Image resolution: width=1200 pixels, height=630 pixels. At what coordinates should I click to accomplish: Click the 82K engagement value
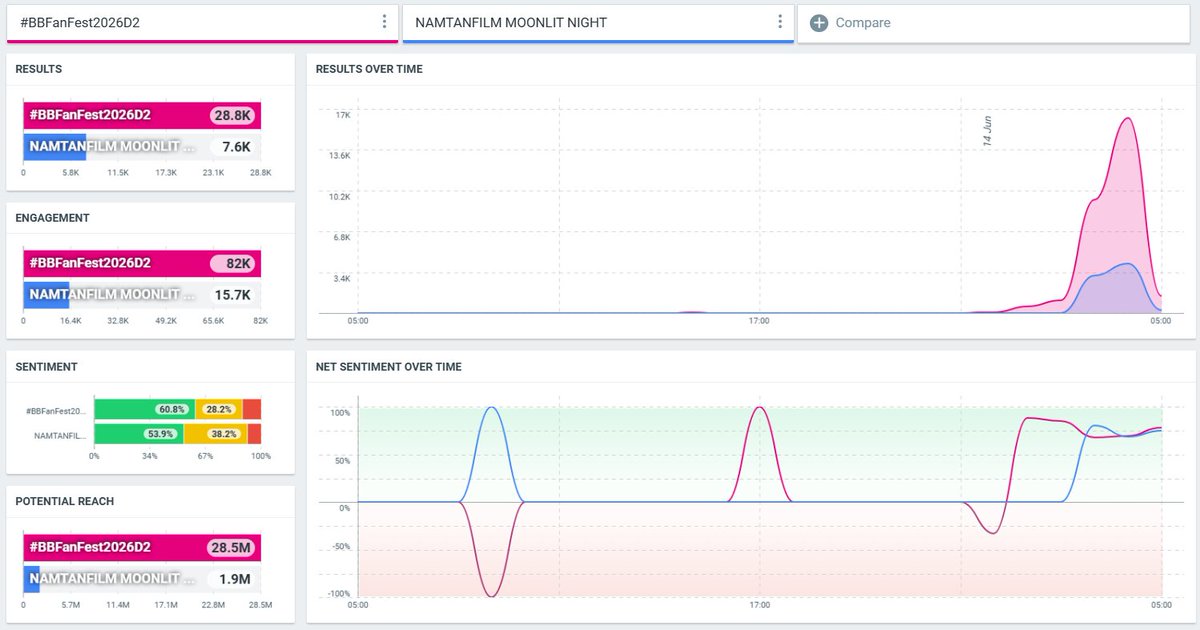[x=233, y=264]
